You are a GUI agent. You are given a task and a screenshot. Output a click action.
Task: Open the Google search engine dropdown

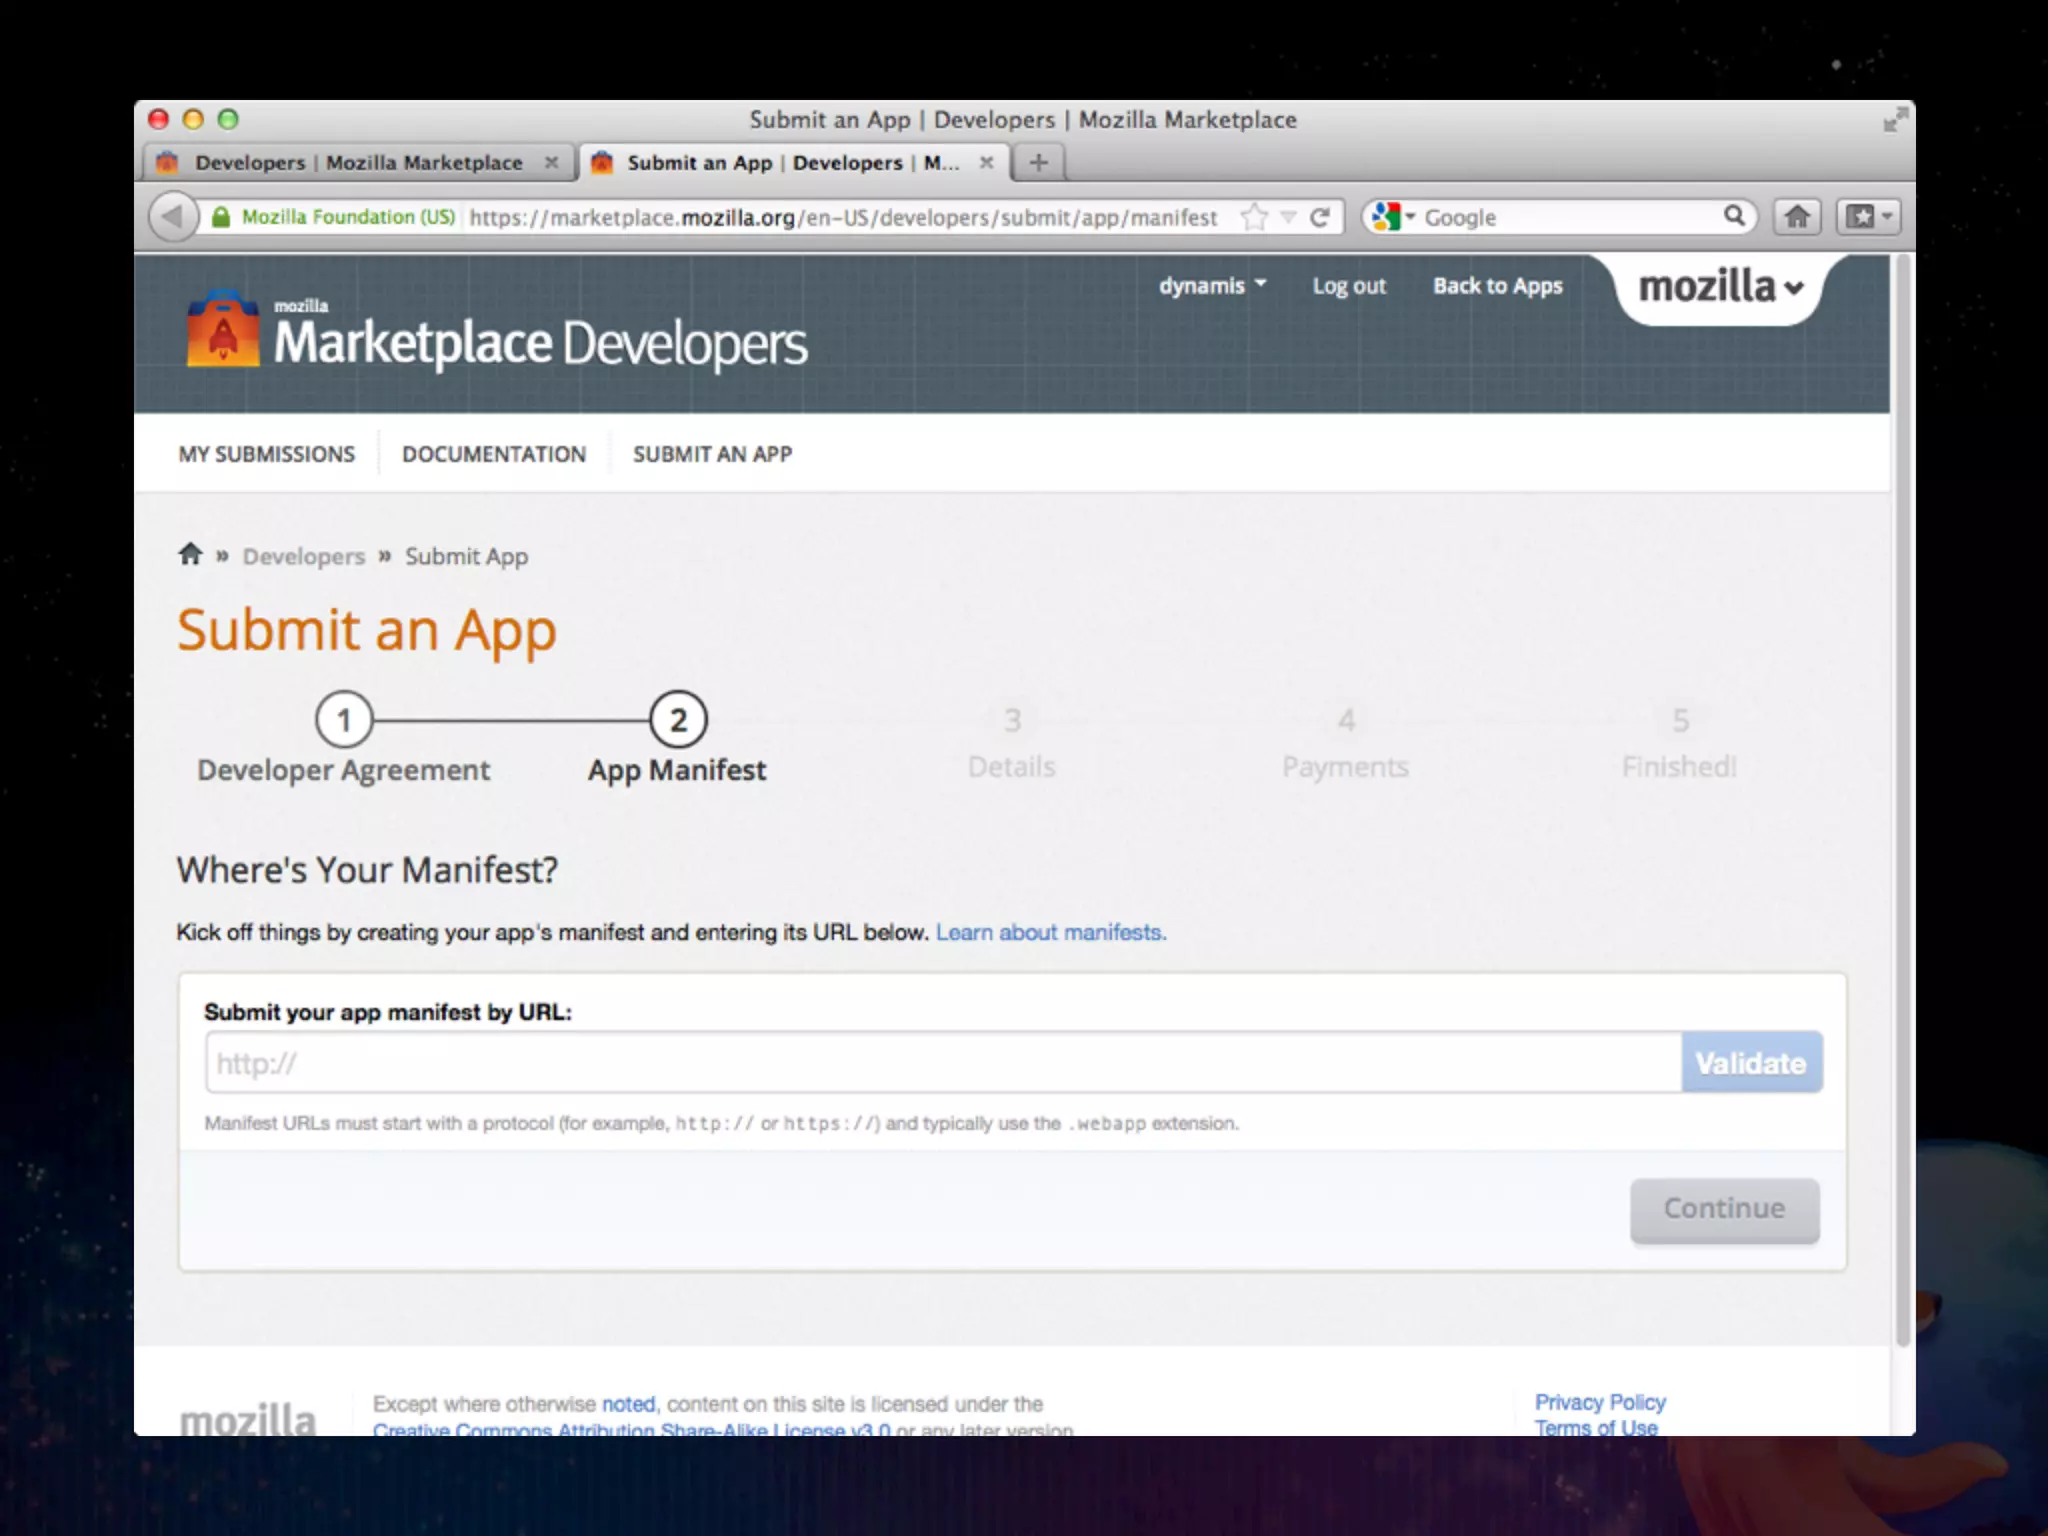tap(1393, 217)
